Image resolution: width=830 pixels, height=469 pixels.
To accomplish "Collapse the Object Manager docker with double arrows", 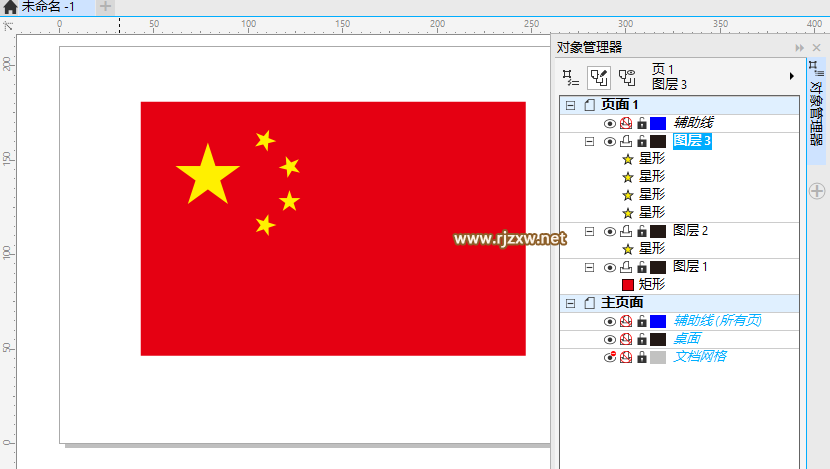I will (x=799, y=48).
